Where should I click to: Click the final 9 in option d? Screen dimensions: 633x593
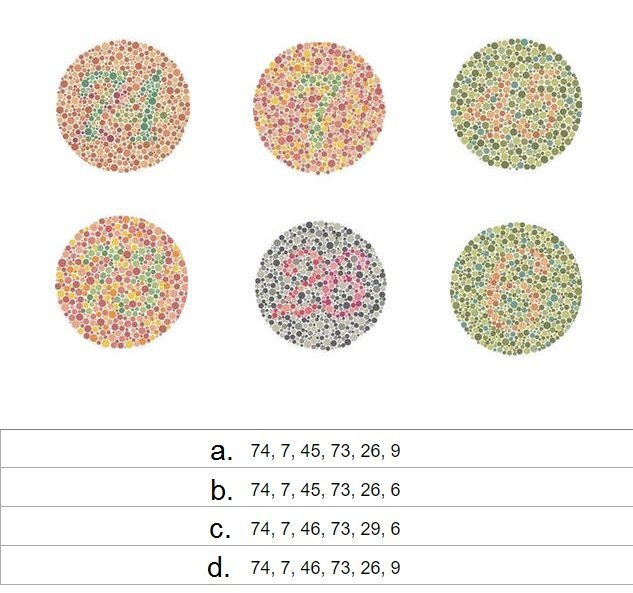[396, 567]
